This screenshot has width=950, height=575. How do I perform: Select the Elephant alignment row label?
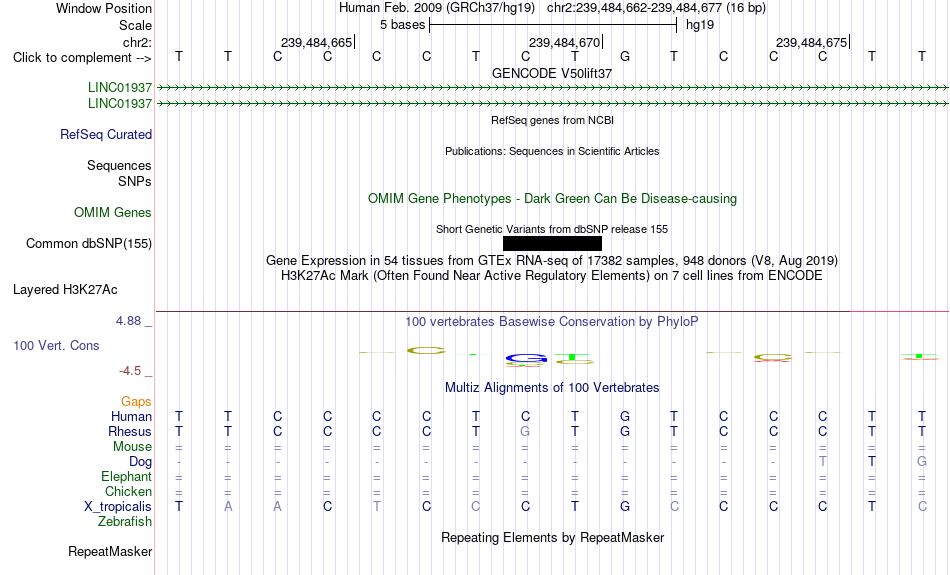tap(126, 477)
